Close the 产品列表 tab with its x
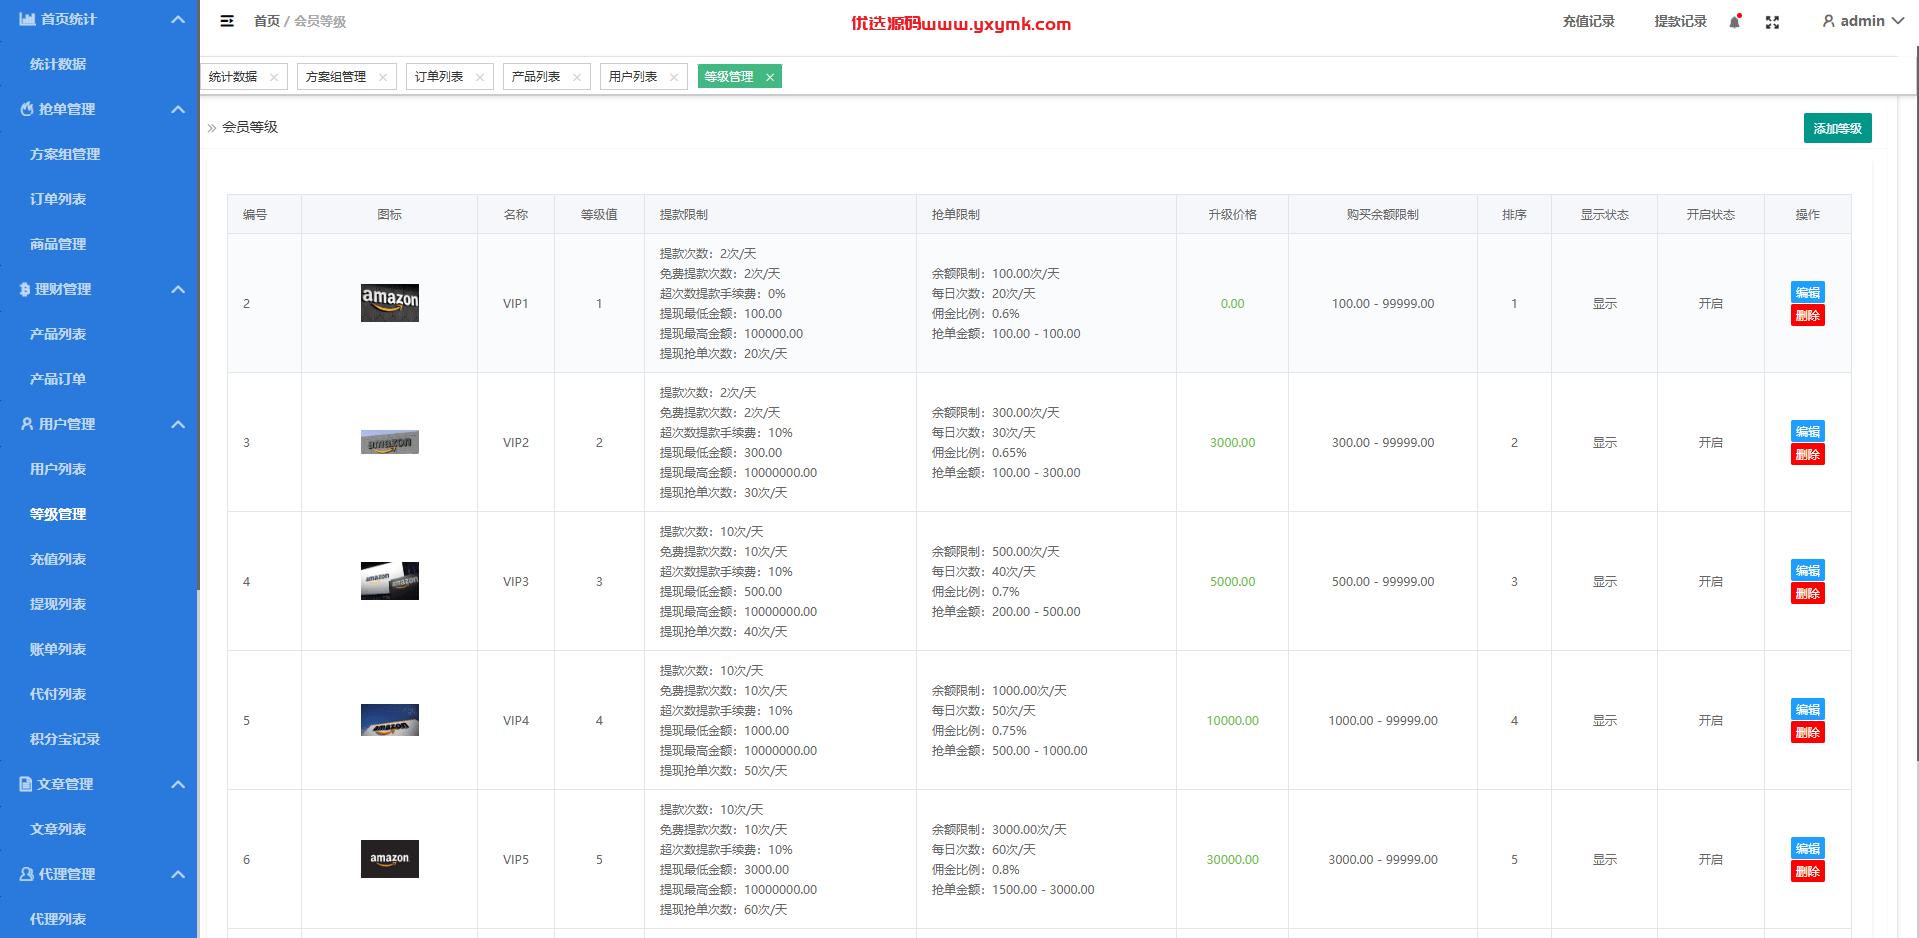 coord(577,77)
